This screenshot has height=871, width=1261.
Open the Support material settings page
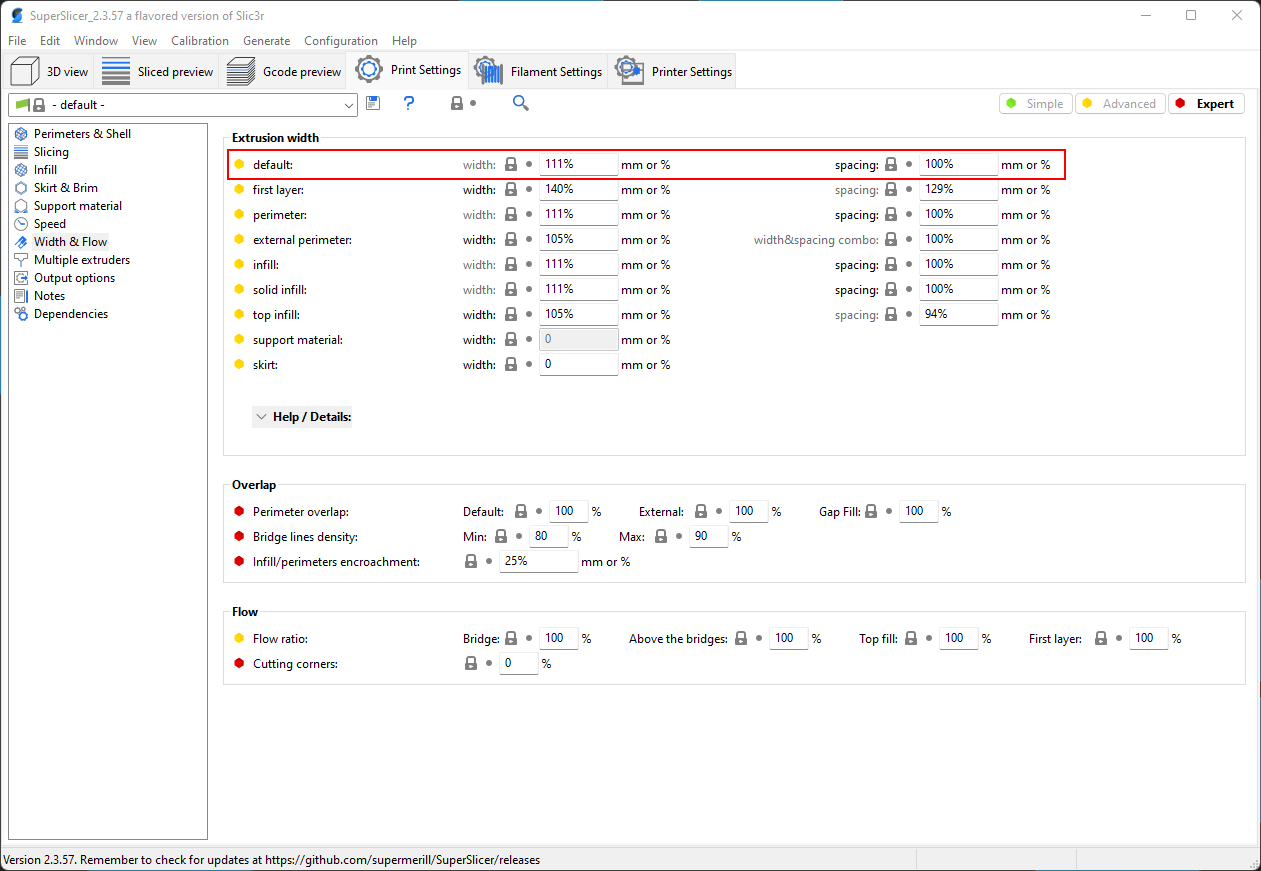[77, 205]
